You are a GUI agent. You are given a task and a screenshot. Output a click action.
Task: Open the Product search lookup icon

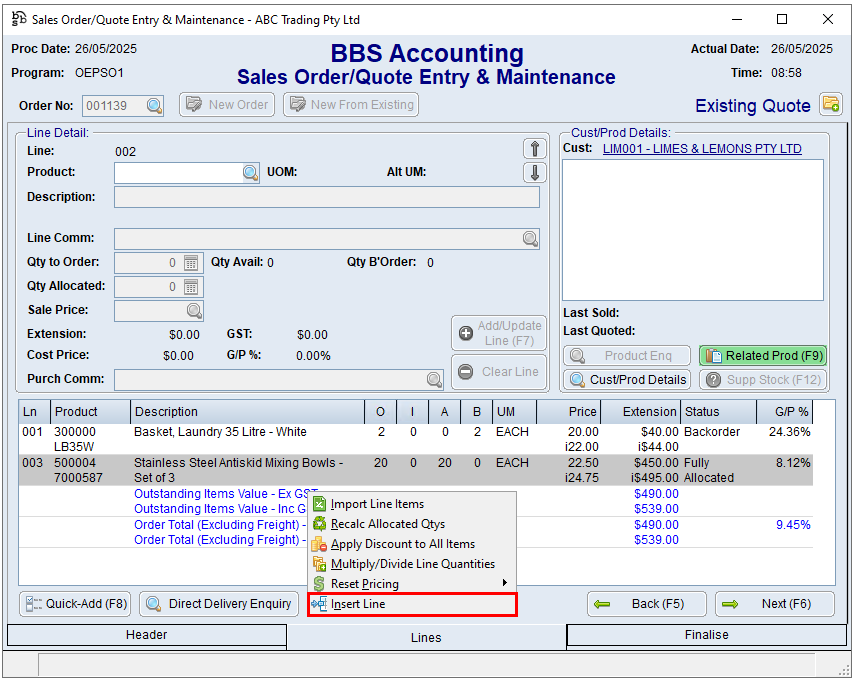pos(250,173)
